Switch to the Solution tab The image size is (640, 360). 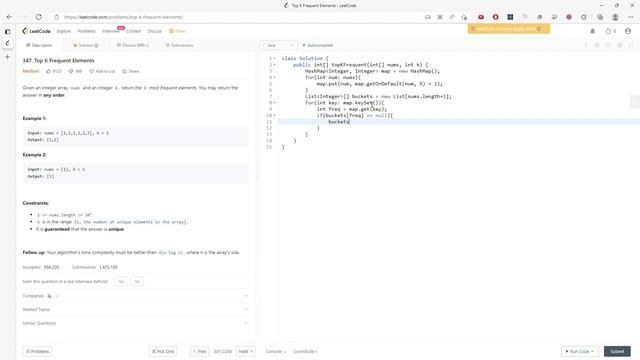pos(86,45)
